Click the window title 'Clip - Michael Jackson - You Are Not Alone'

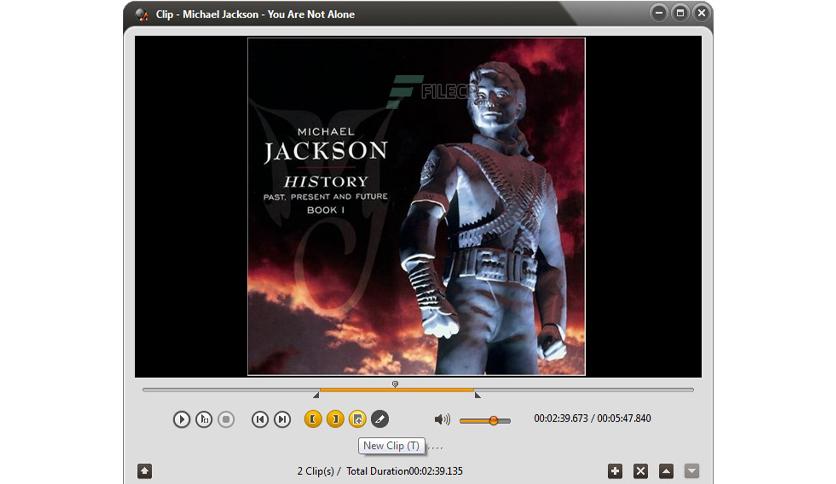coord(255,14)
